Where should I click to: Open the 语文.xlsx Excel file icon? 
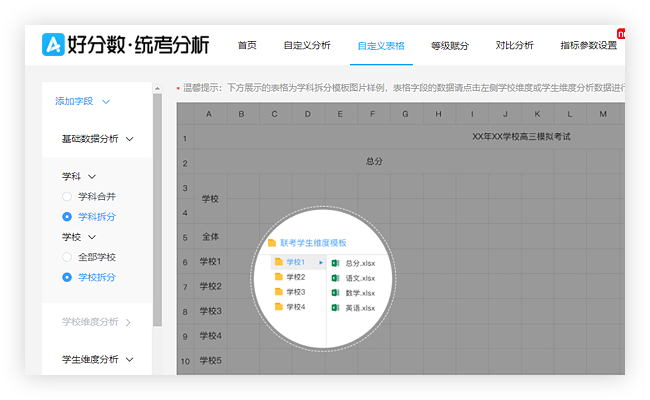click(x=336, y=277)
